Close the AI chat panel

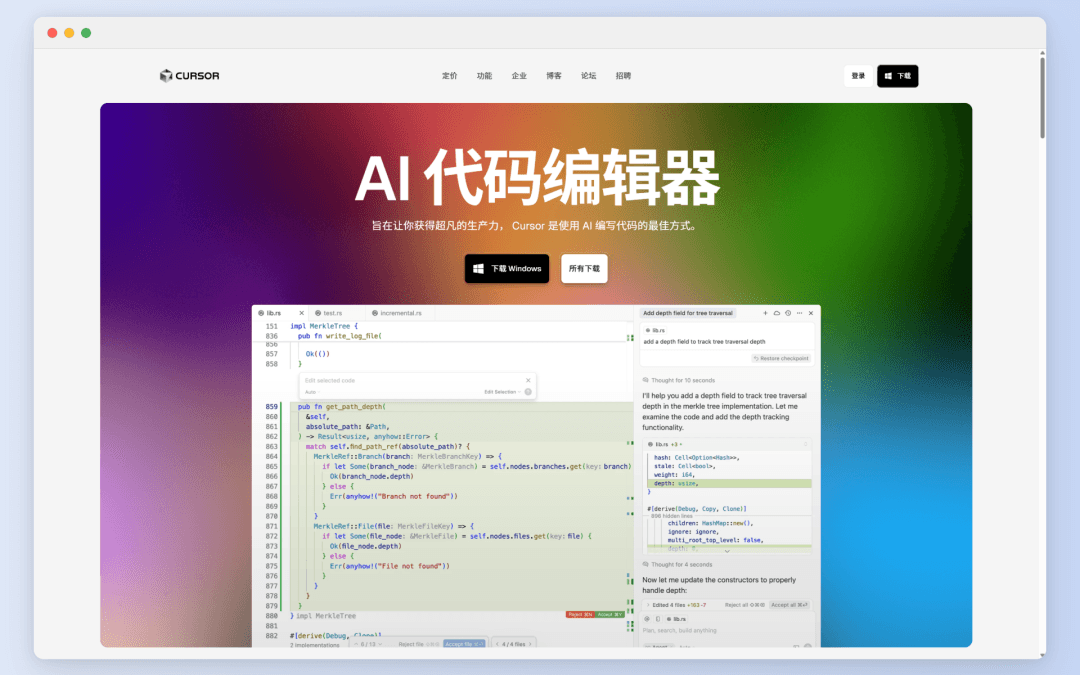click(811, 313)
